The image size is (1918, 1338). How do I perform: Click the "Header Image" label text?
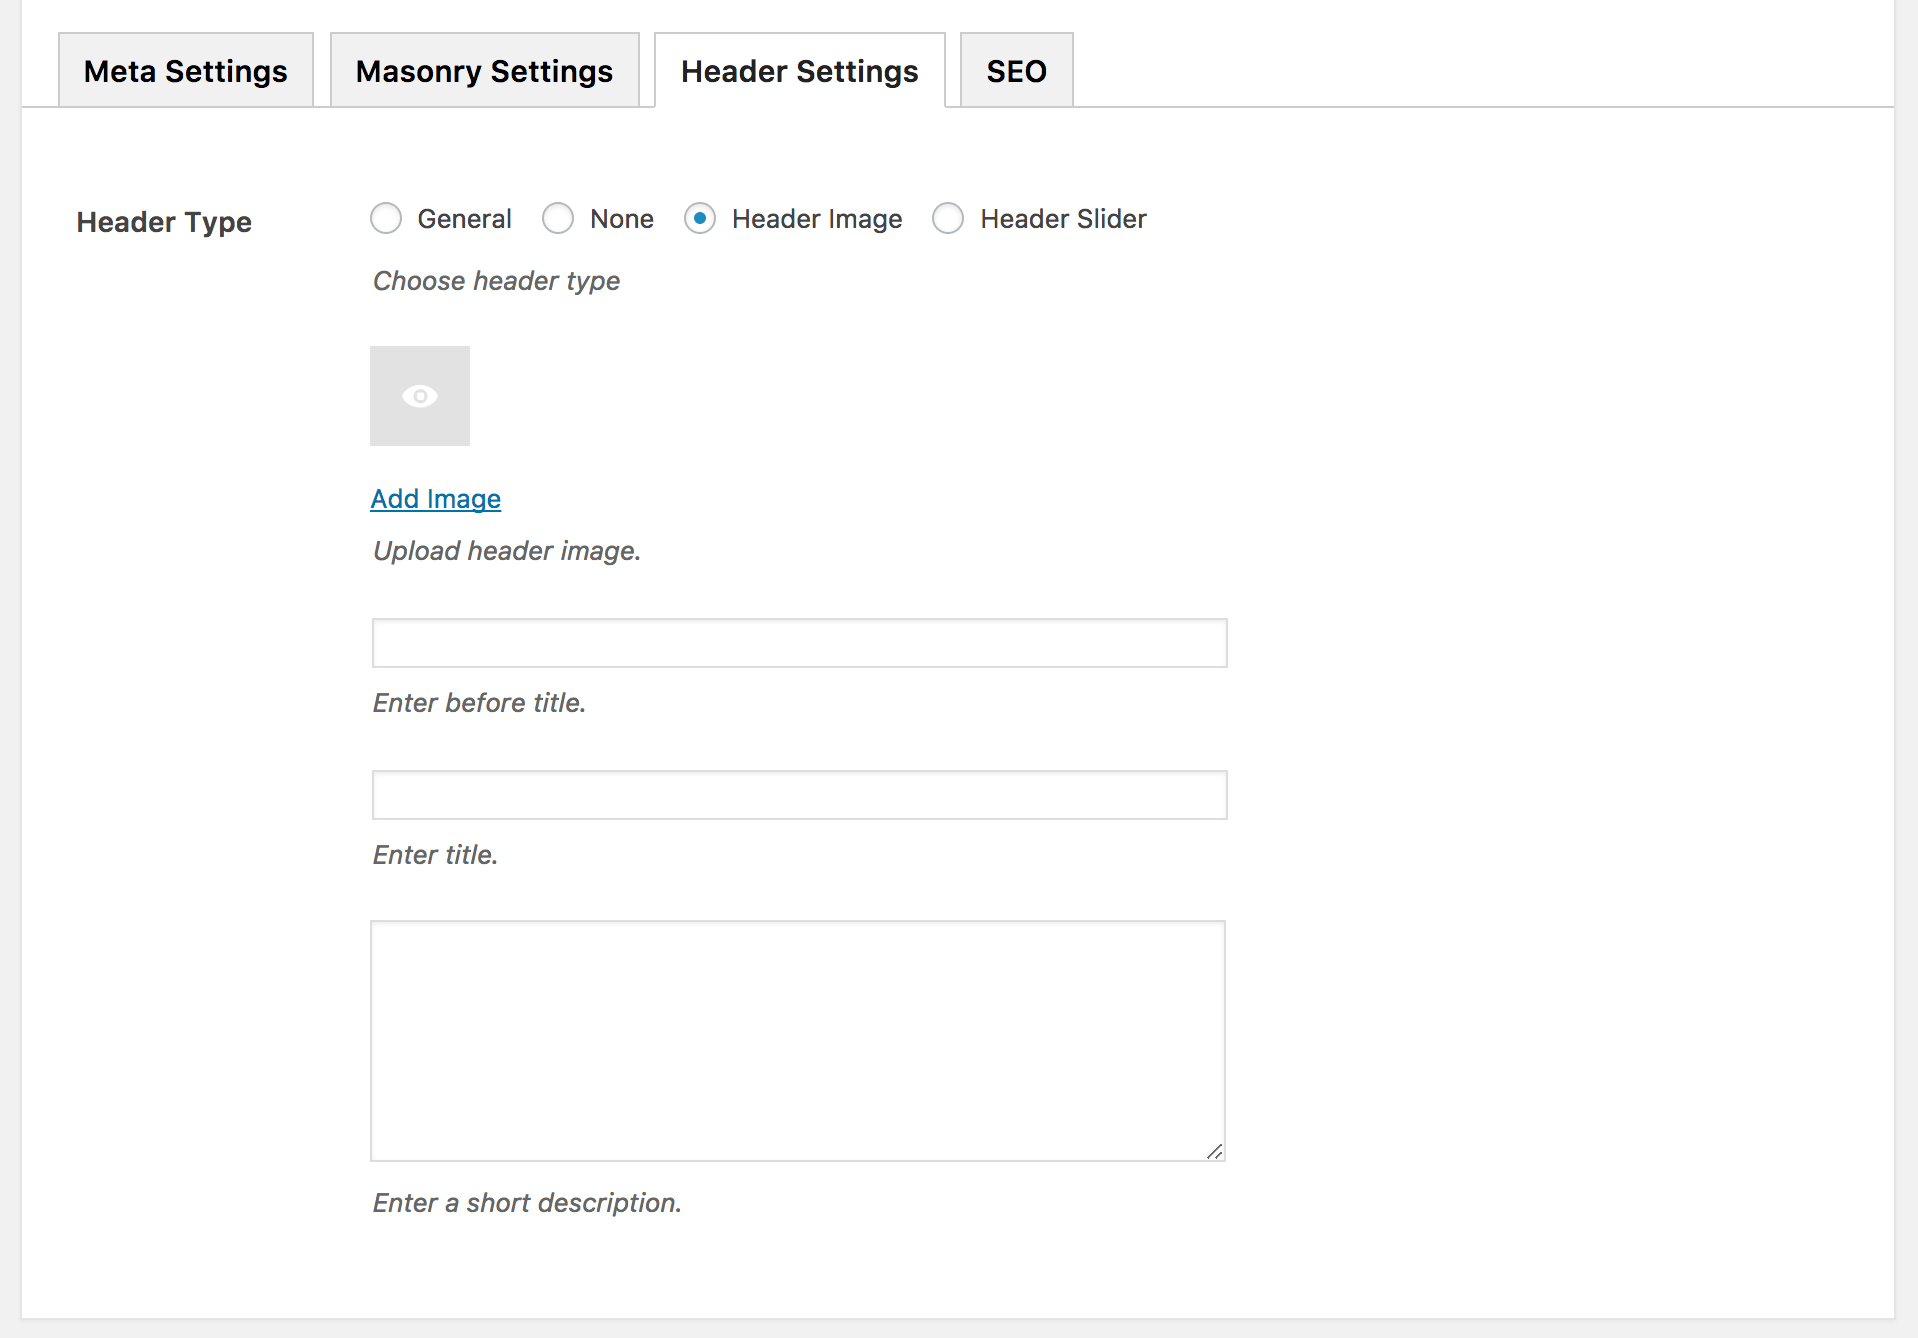click(x=817, y=219)
